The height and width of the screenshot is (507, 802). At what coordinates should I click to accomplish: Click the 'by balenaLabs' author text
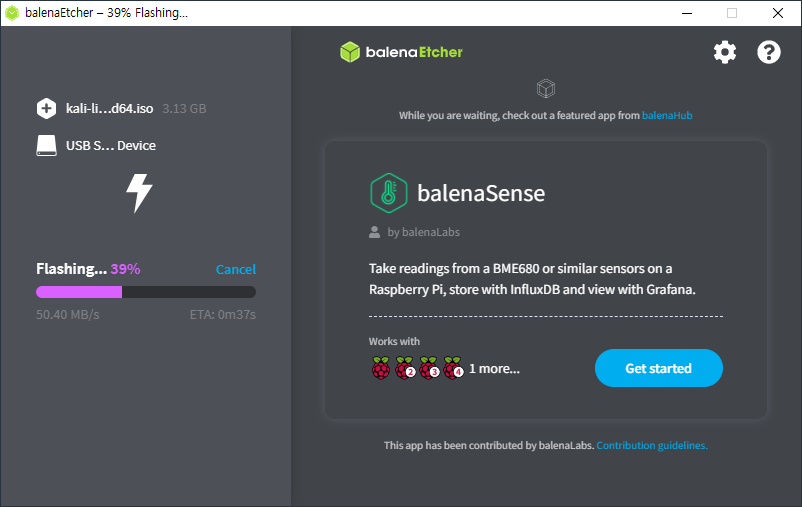424,232
